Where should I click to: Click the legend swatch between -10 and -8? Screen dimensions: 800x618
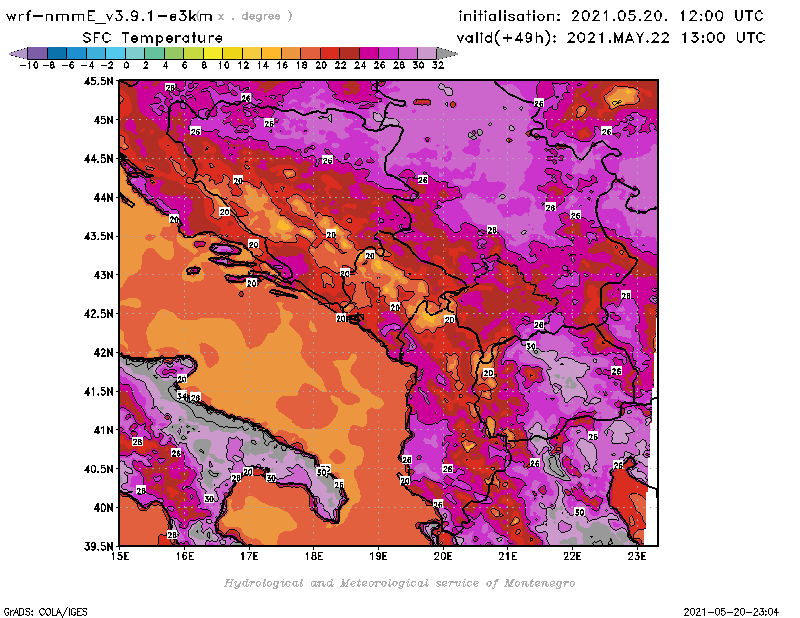click(x=38, y=53)
